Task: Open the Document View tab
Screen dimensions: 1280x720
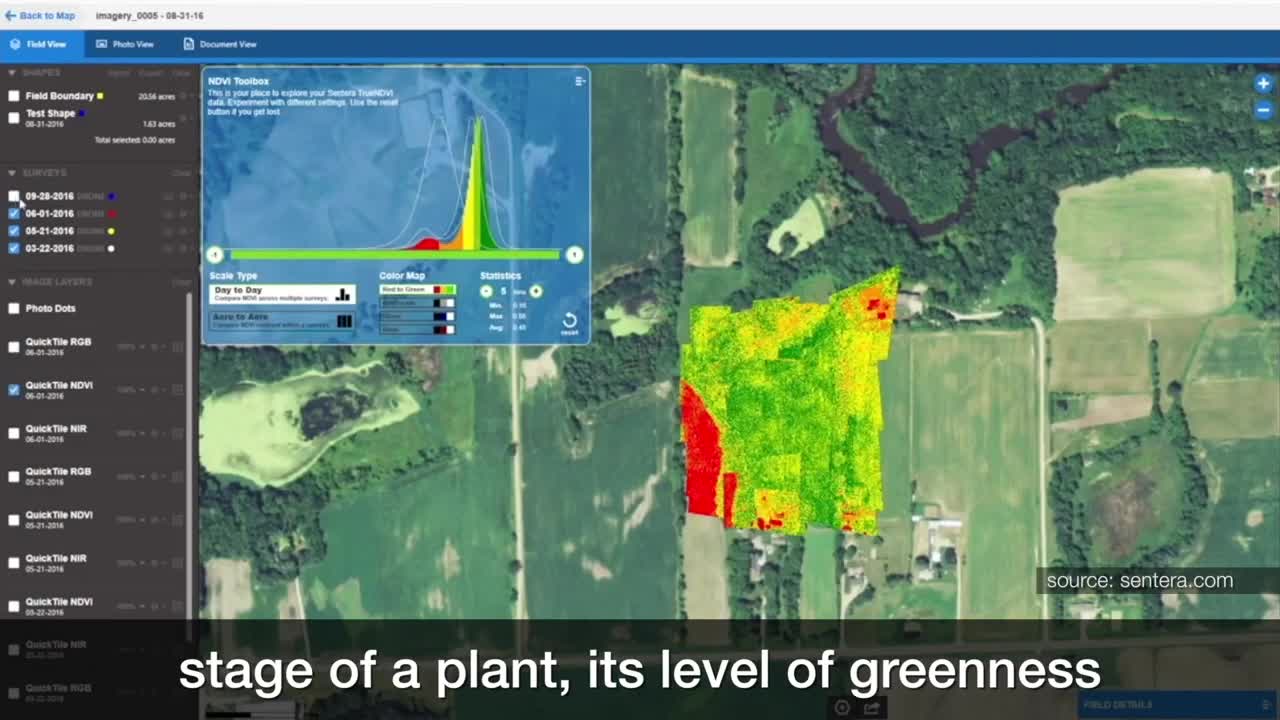Action: (x=220, y=45)
